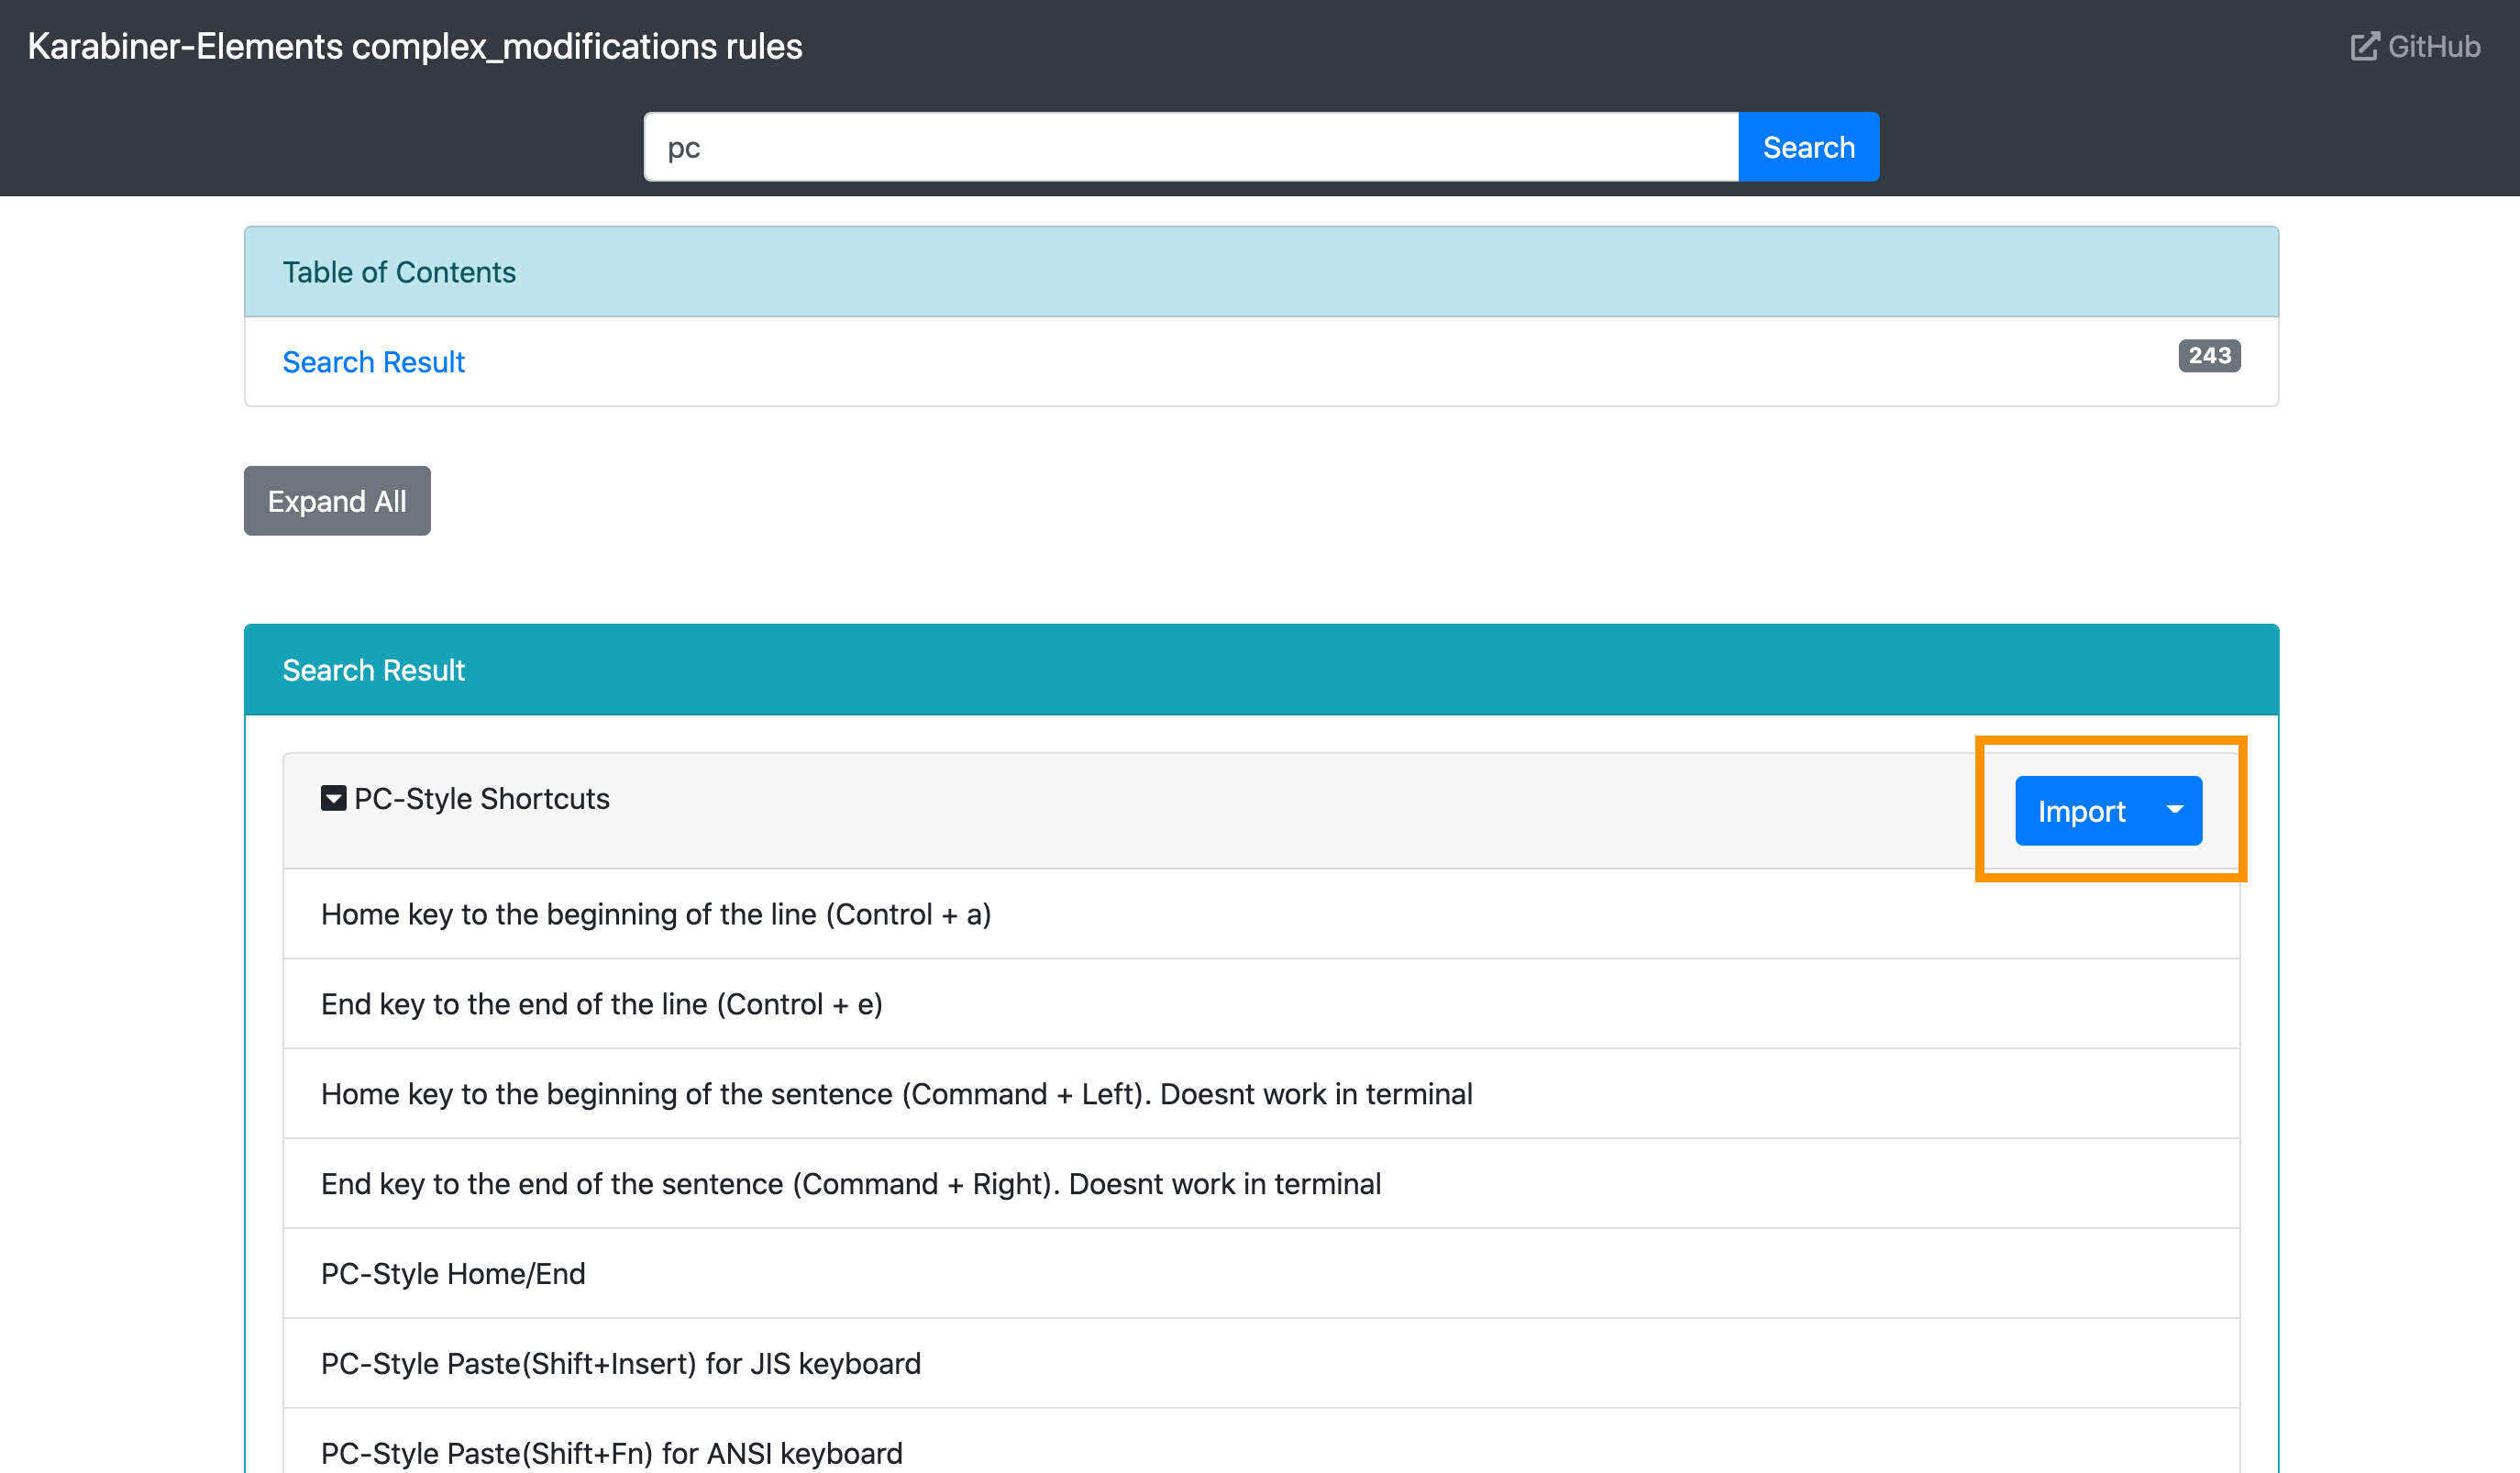The width and height of the screenshot is (2520, 1473).
Task: Click the search input field
Action: pyautogui.click(x=1190, y=148)
